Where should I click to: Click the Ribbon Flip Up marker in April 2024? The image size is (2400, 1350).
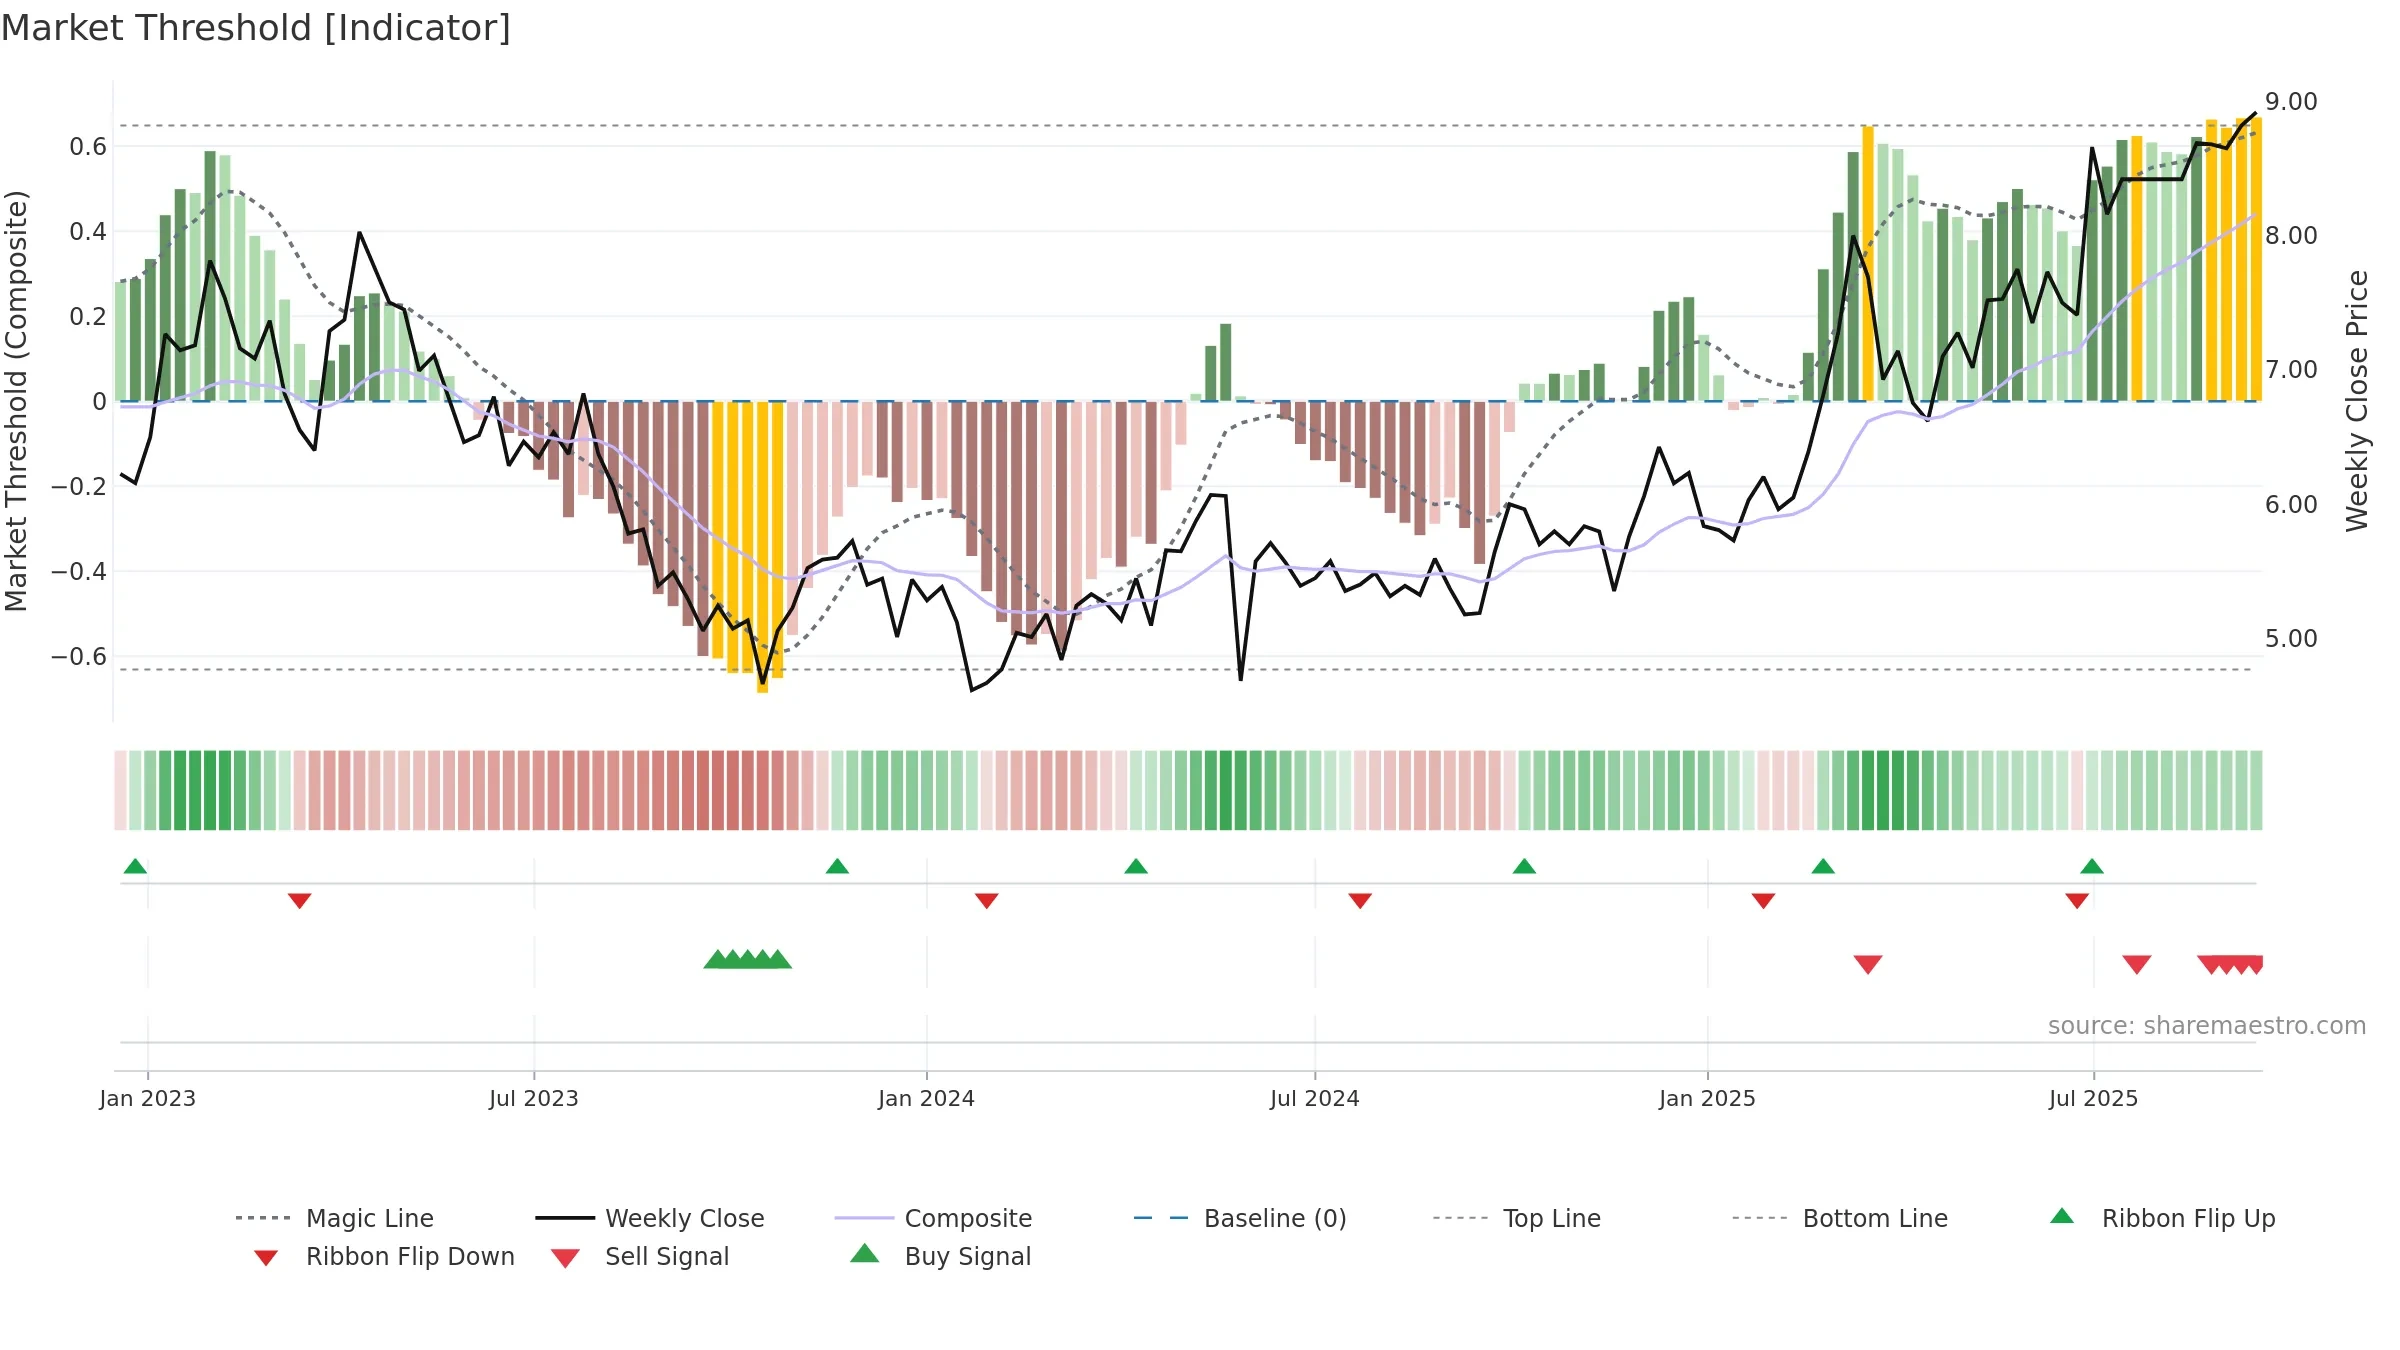[x=1136, y=866]
